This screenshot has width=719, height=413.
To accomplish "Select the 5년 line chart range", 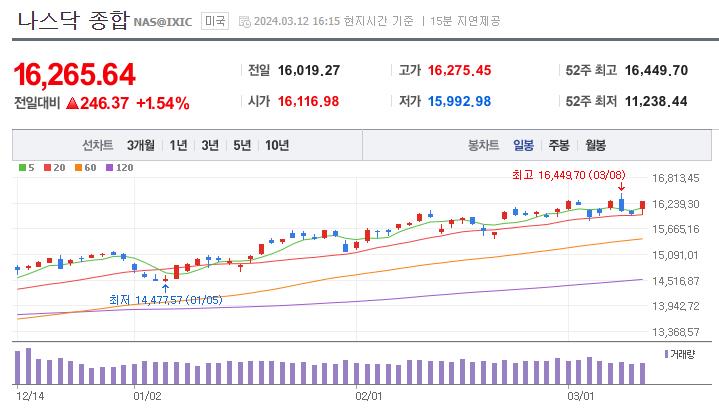I will click(x=242, y=145).
